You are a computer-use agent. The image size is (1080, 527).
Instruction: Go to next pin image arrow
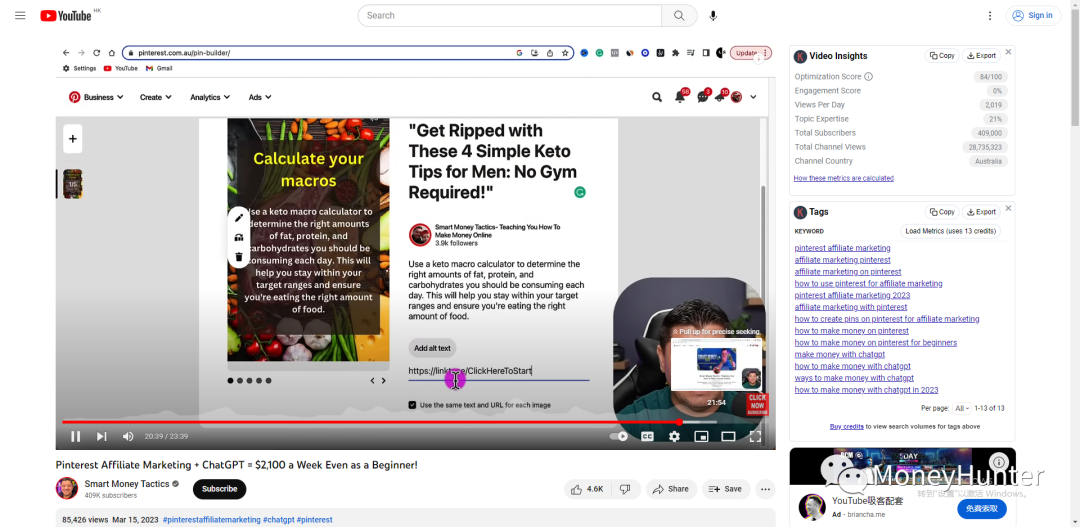[x=384, y=380]
